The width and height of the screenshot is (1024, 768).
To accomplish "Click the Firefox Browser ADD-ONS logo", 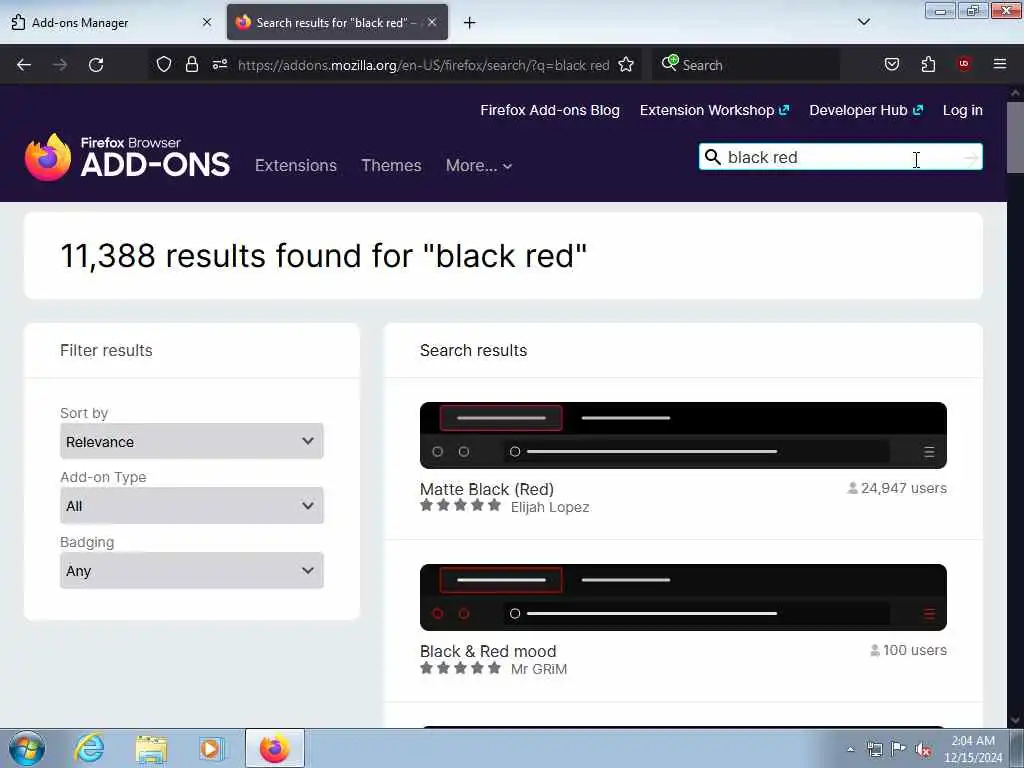I will coord(127,157).
